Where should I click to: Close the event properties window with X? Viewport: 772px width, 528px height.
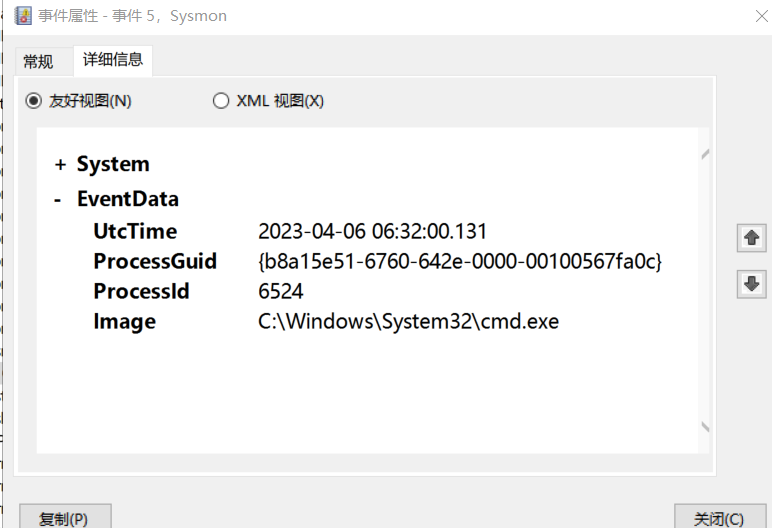pyautogui.click(x=749, y=15)
